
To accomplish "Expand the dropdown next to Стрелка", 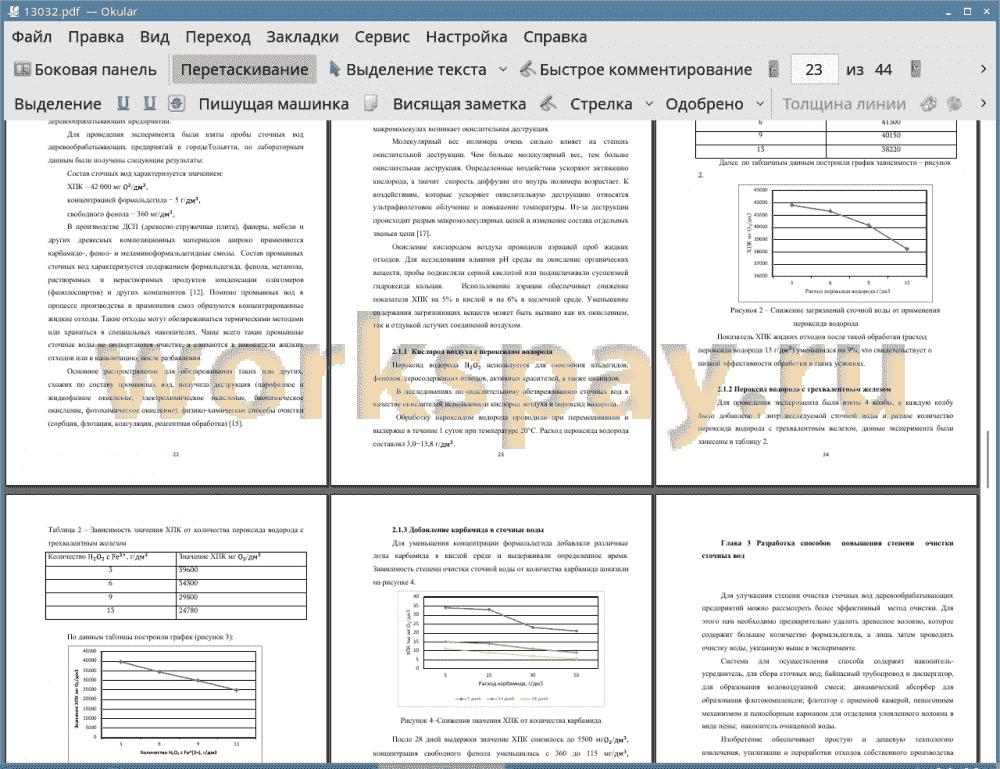I will click(x=649, y=104).
